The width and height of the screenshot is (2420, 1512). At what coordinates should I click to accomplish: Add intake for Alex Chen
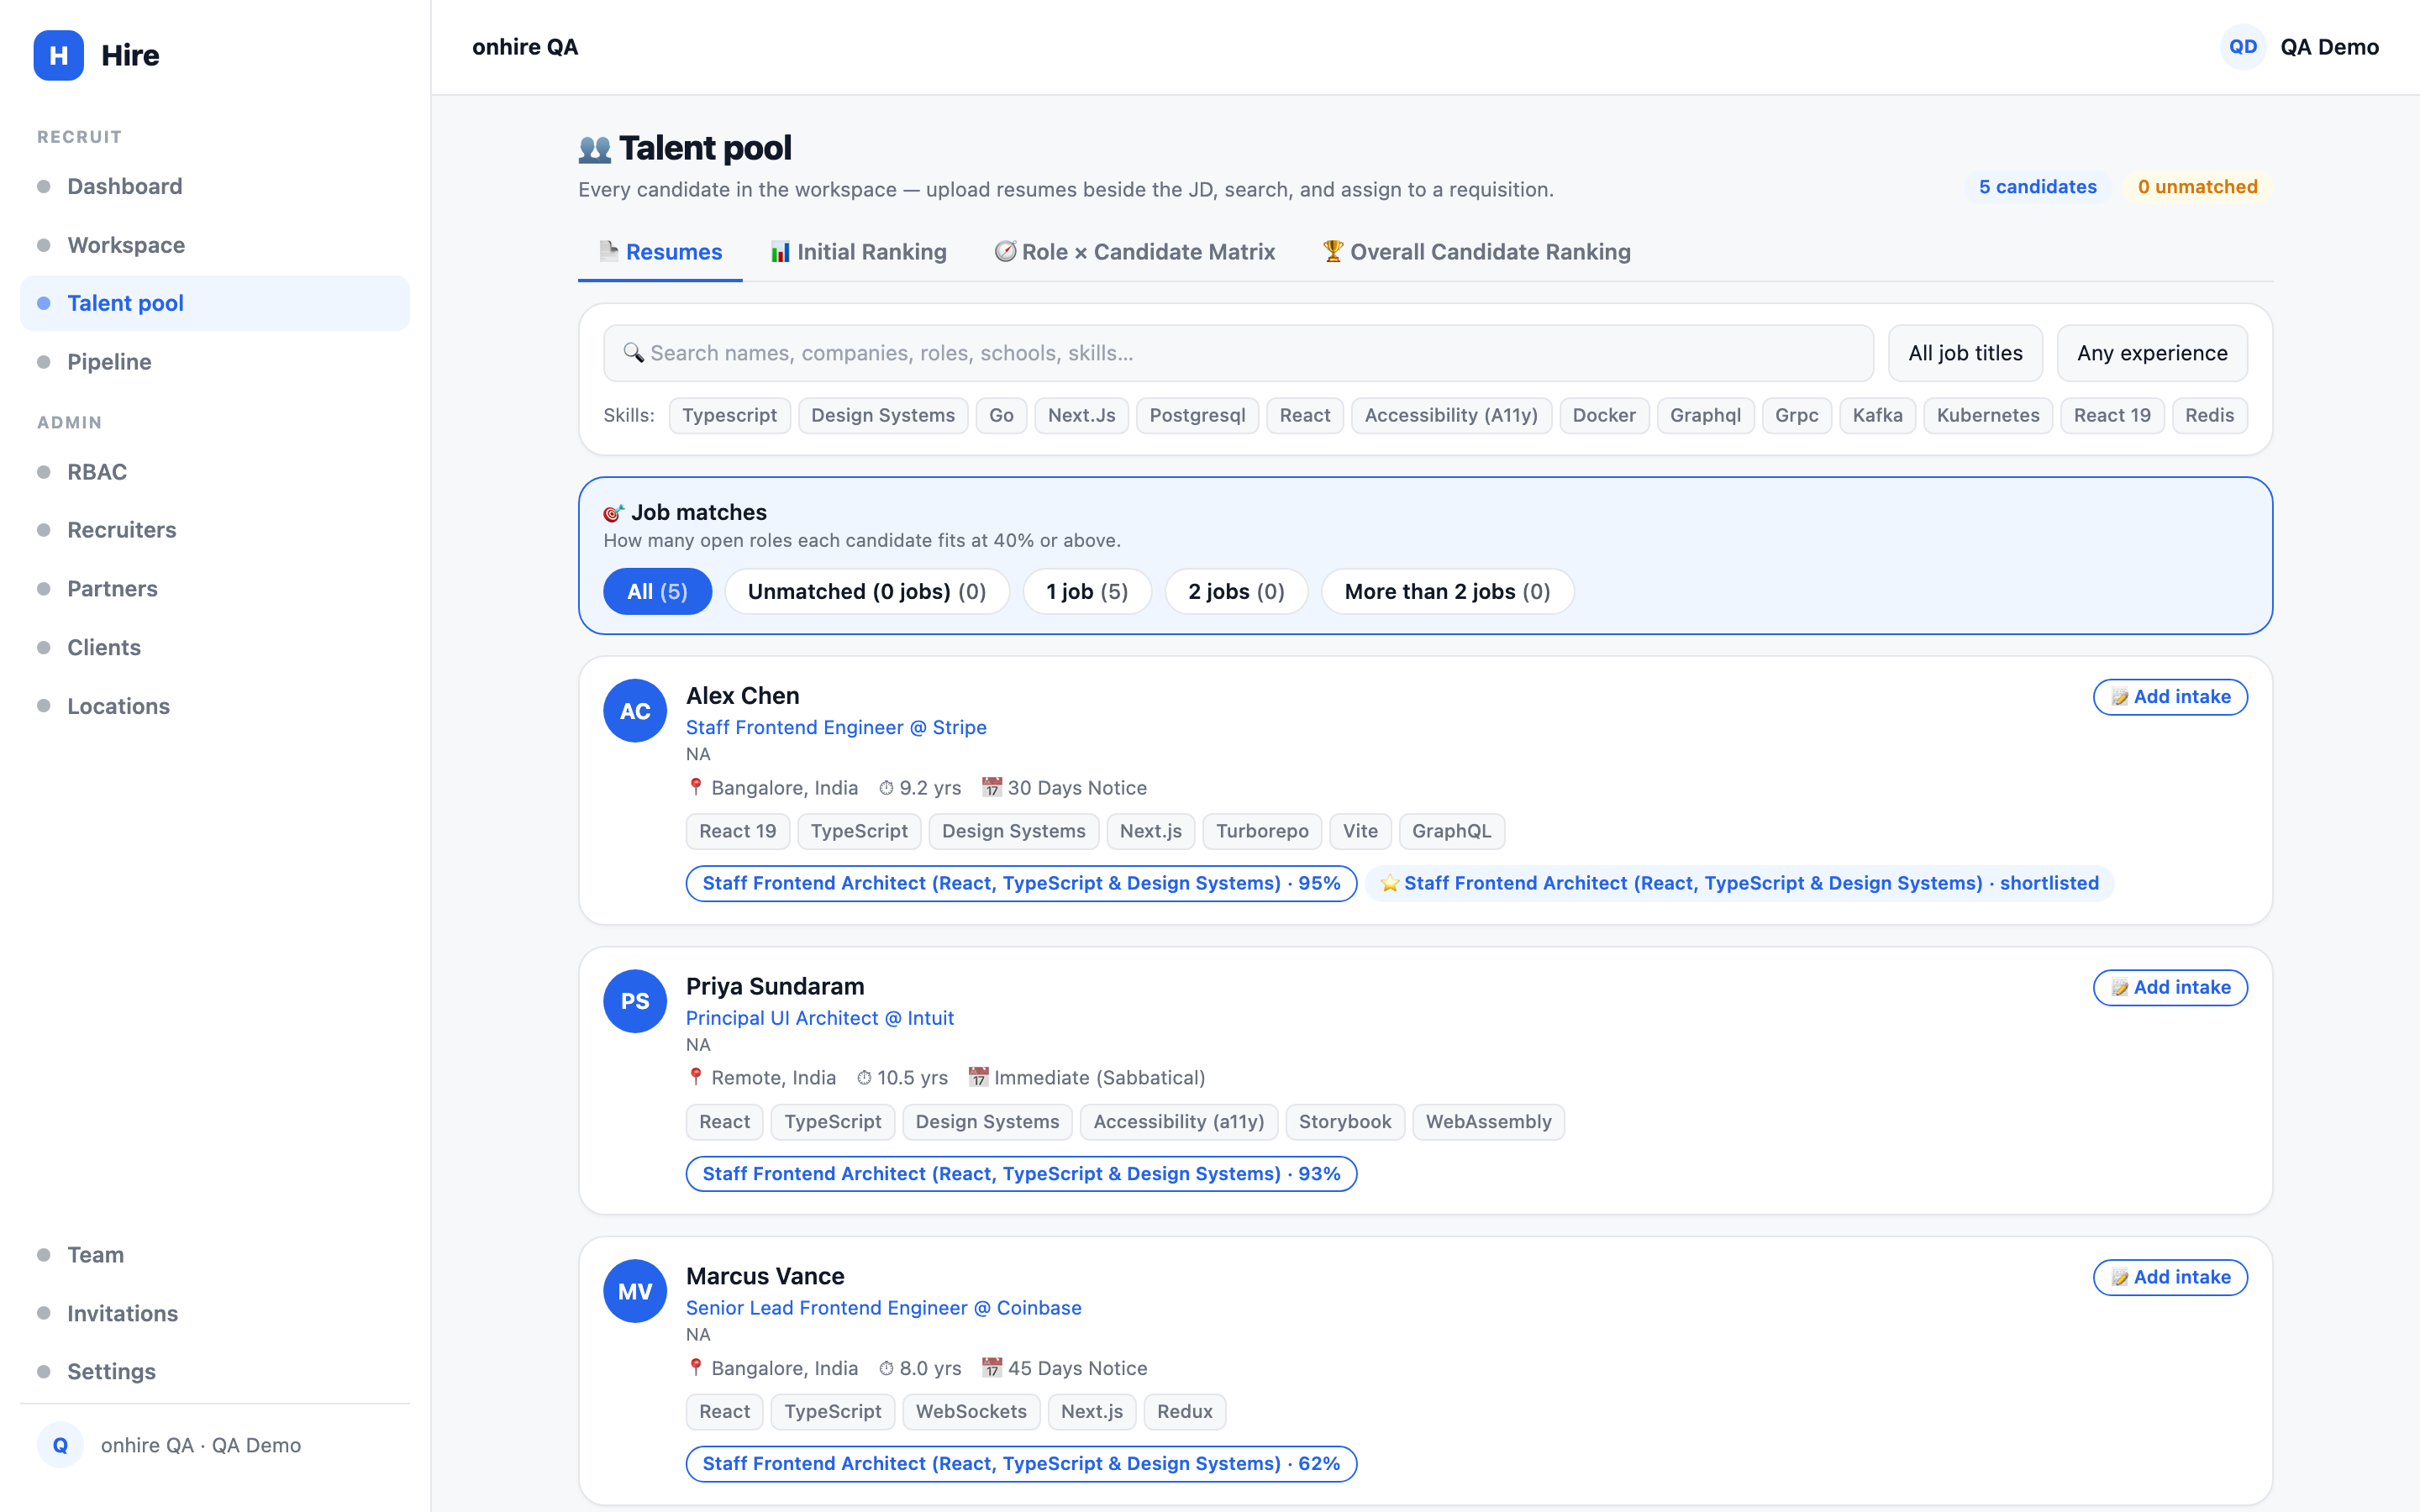(2170, 697)
